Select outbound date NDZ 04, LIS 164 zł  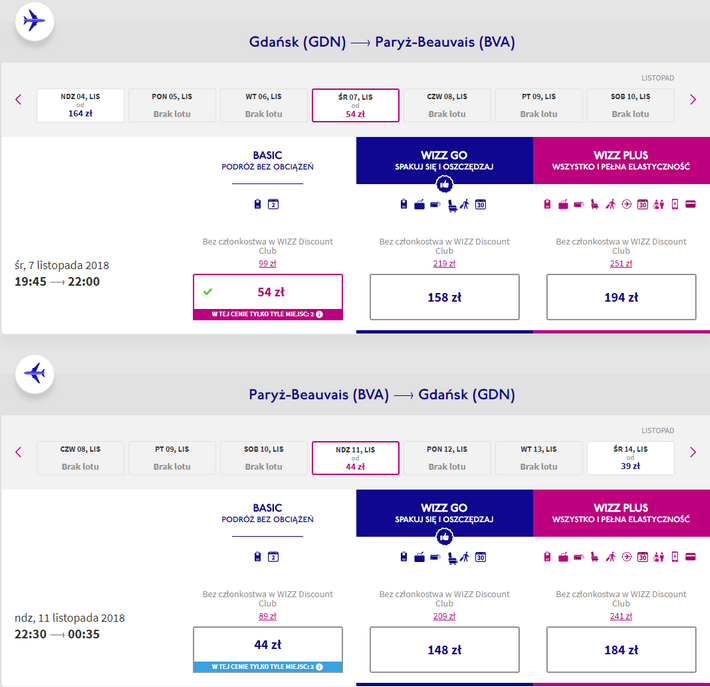80,105
